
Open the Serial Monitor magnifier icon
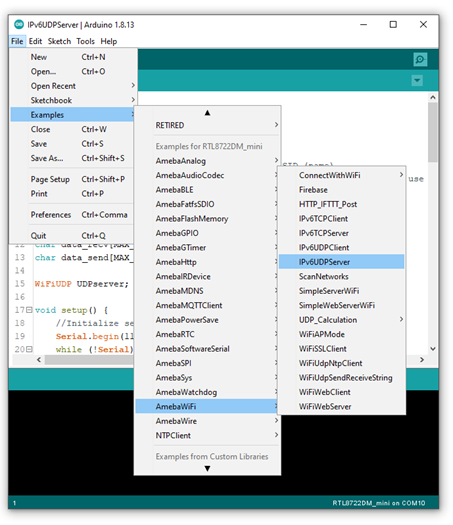pyautogui.click(x=420, y=60)
